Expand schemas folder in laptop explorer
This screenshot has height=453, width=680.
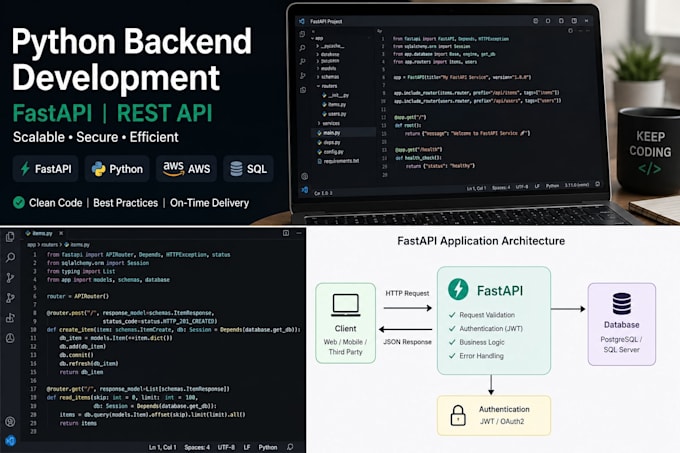pyautogui.click(x=328, y=77)
